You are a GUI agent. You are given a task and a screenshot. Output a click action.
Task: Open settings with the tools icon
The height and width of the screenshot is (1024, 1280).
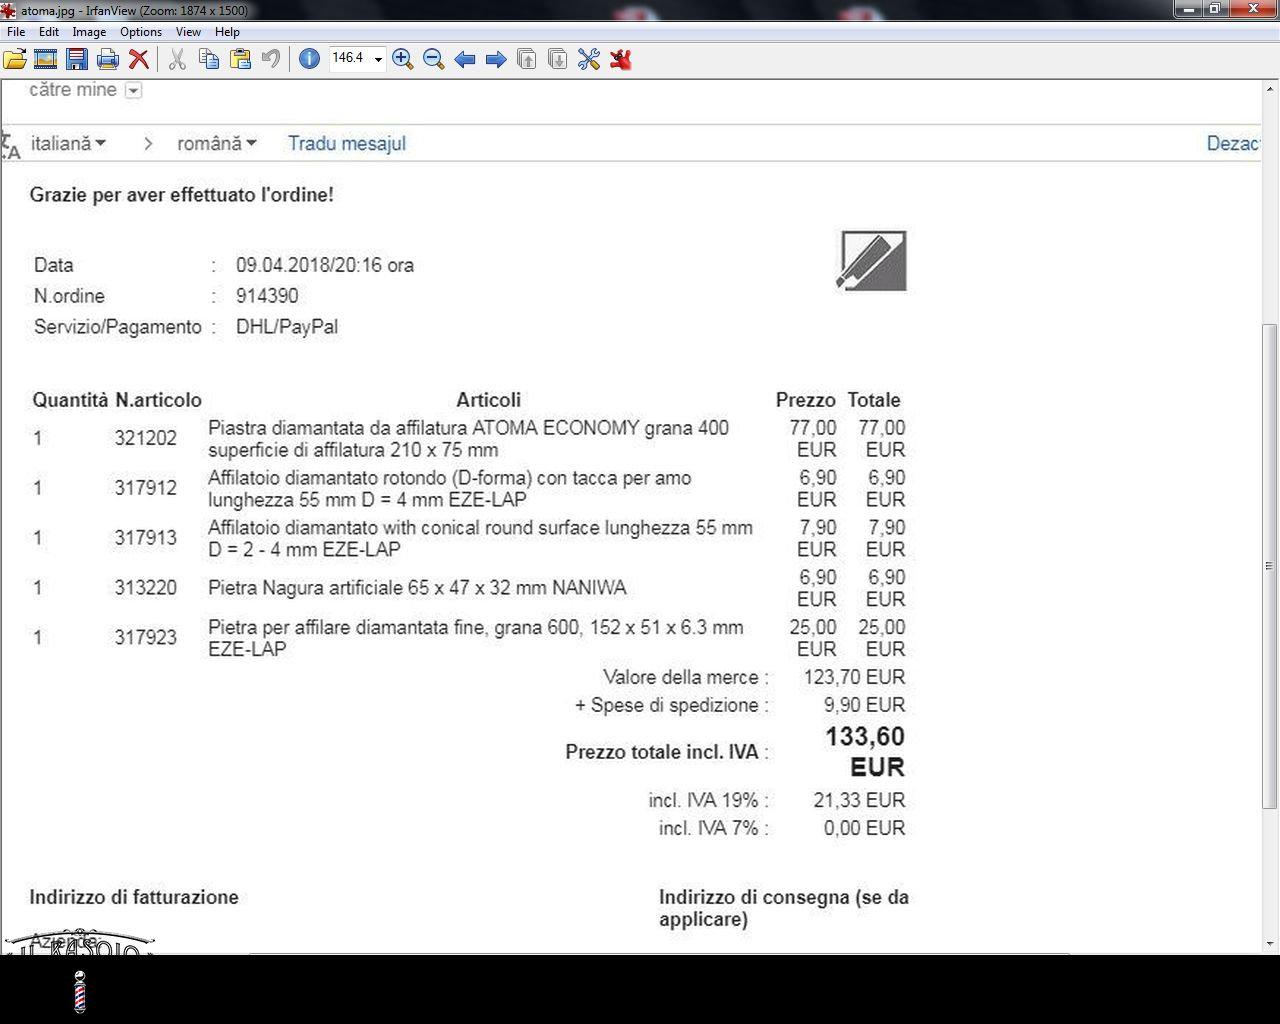[x=589, y=59]
